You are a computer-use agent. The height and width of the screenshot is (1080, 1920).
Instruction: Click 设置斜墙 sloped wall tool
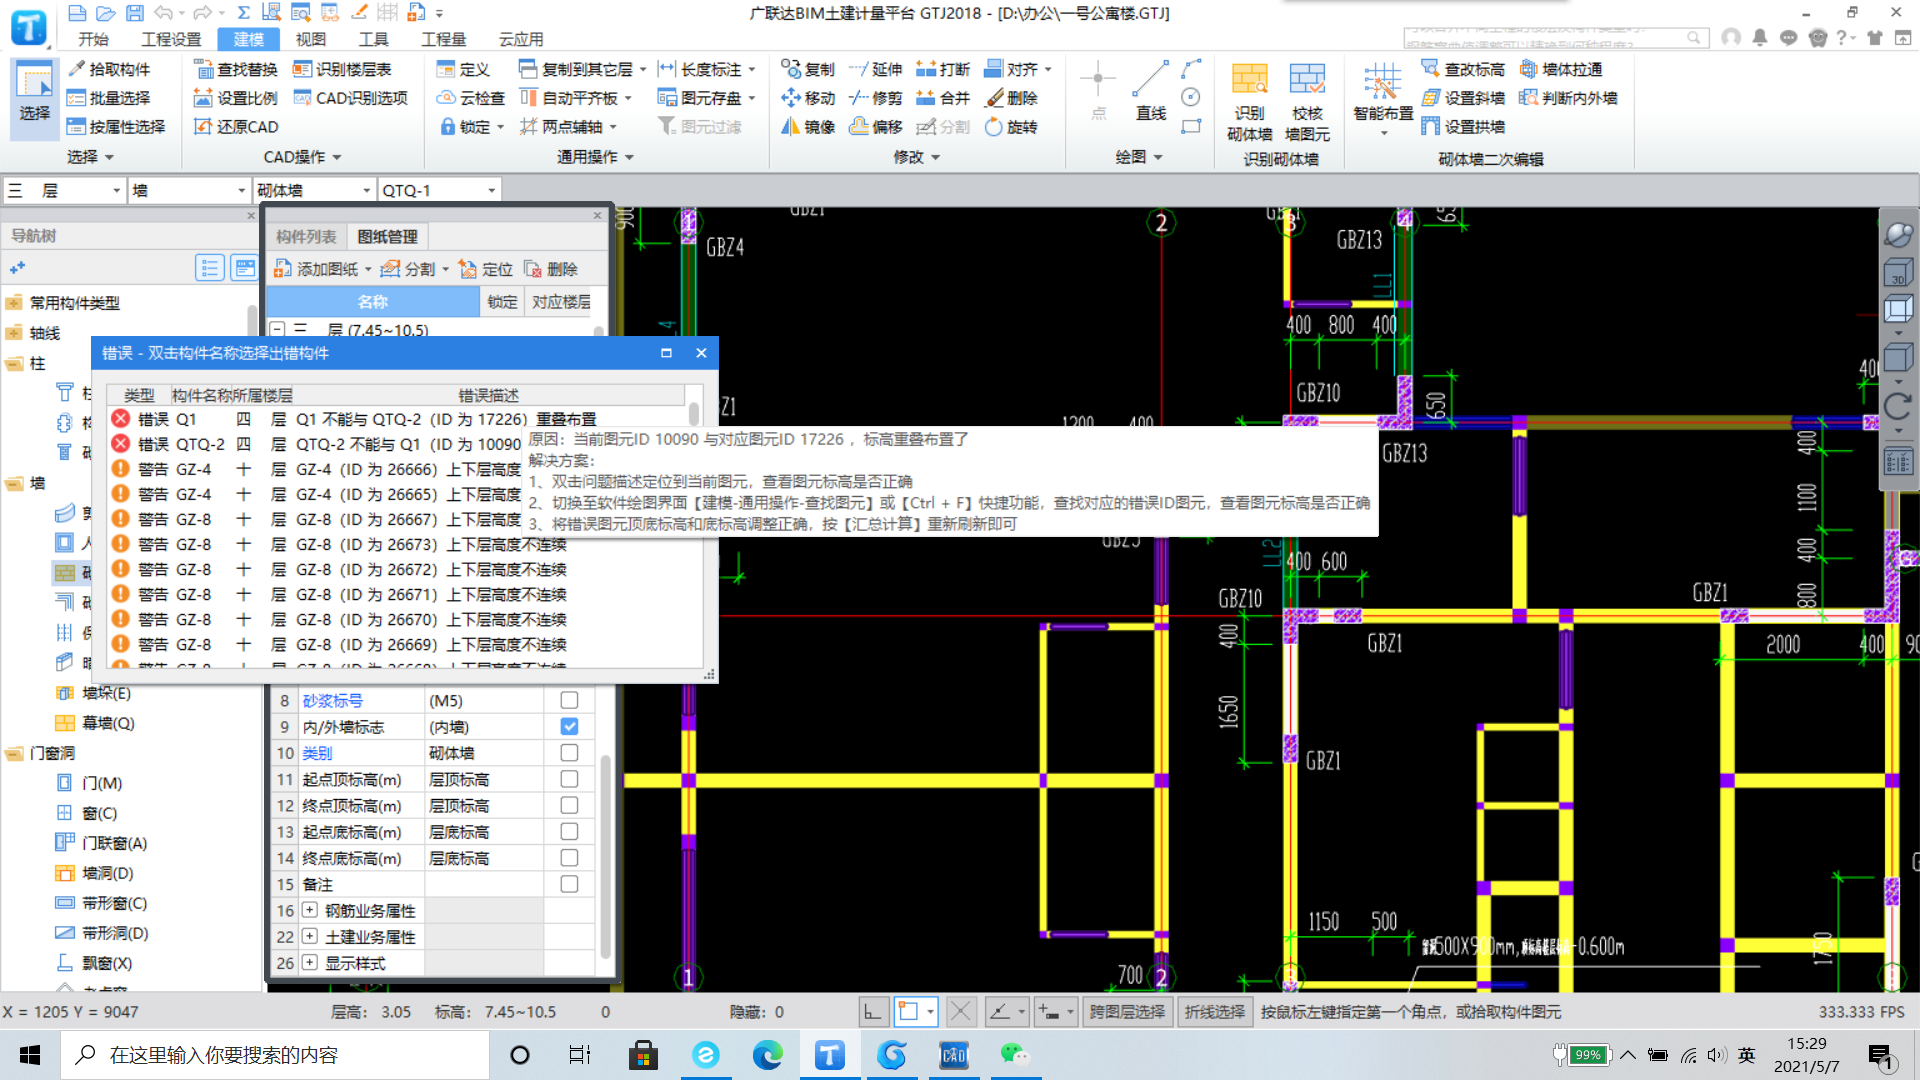[x=1463, y=98]
